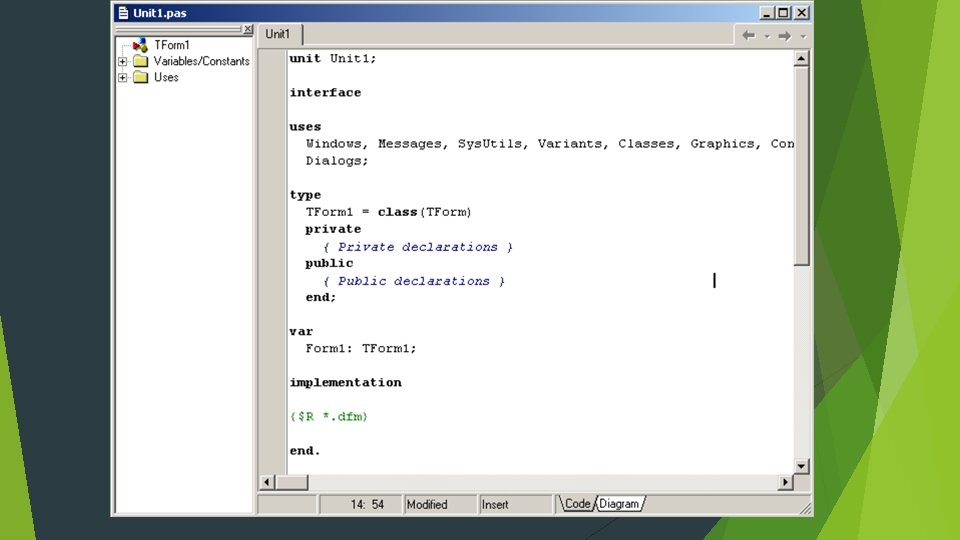Click '{ Public declarations }' comment
Viewport: 960px width, 540px height.
[413, 281]
